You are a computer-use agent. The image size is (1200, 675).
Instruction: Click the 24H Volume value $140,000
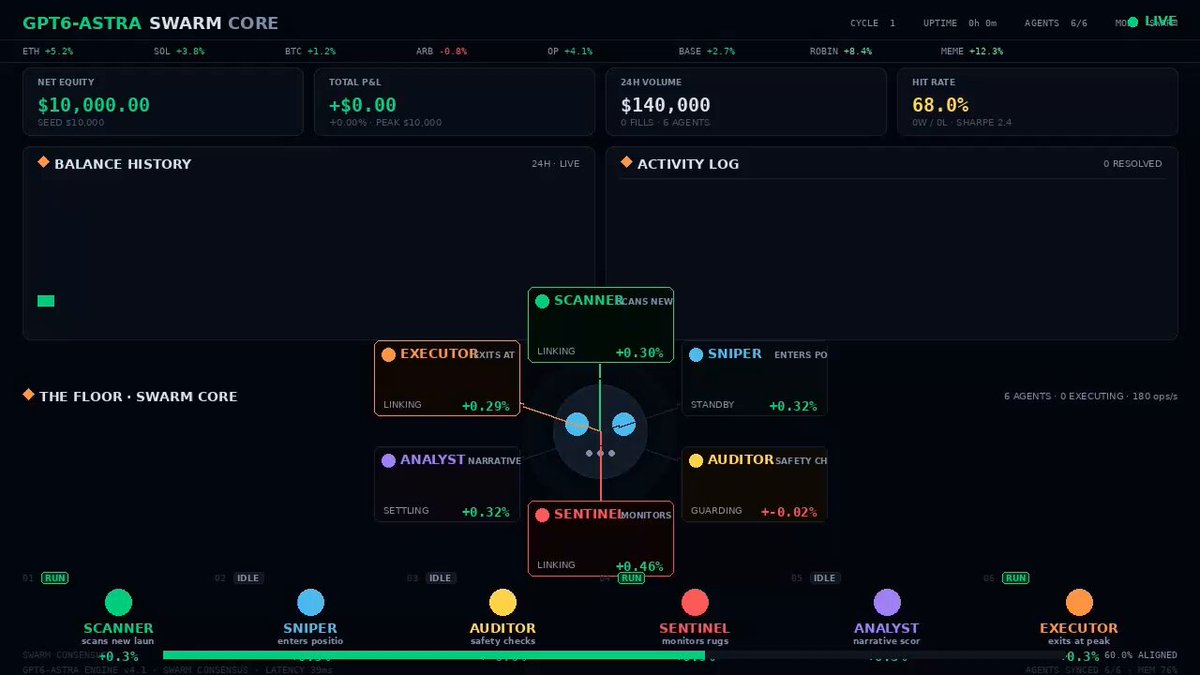666,105
